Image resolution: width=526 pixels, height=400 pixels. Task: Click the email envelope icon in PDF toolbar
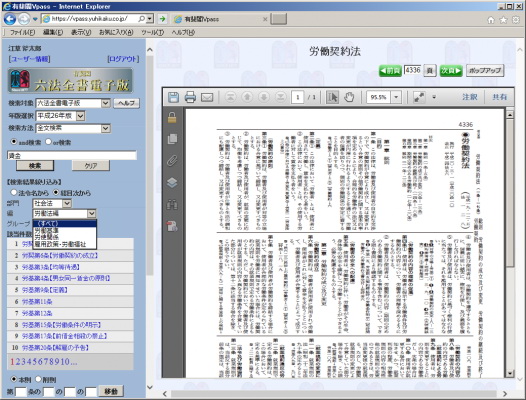[x=207, y=97]
